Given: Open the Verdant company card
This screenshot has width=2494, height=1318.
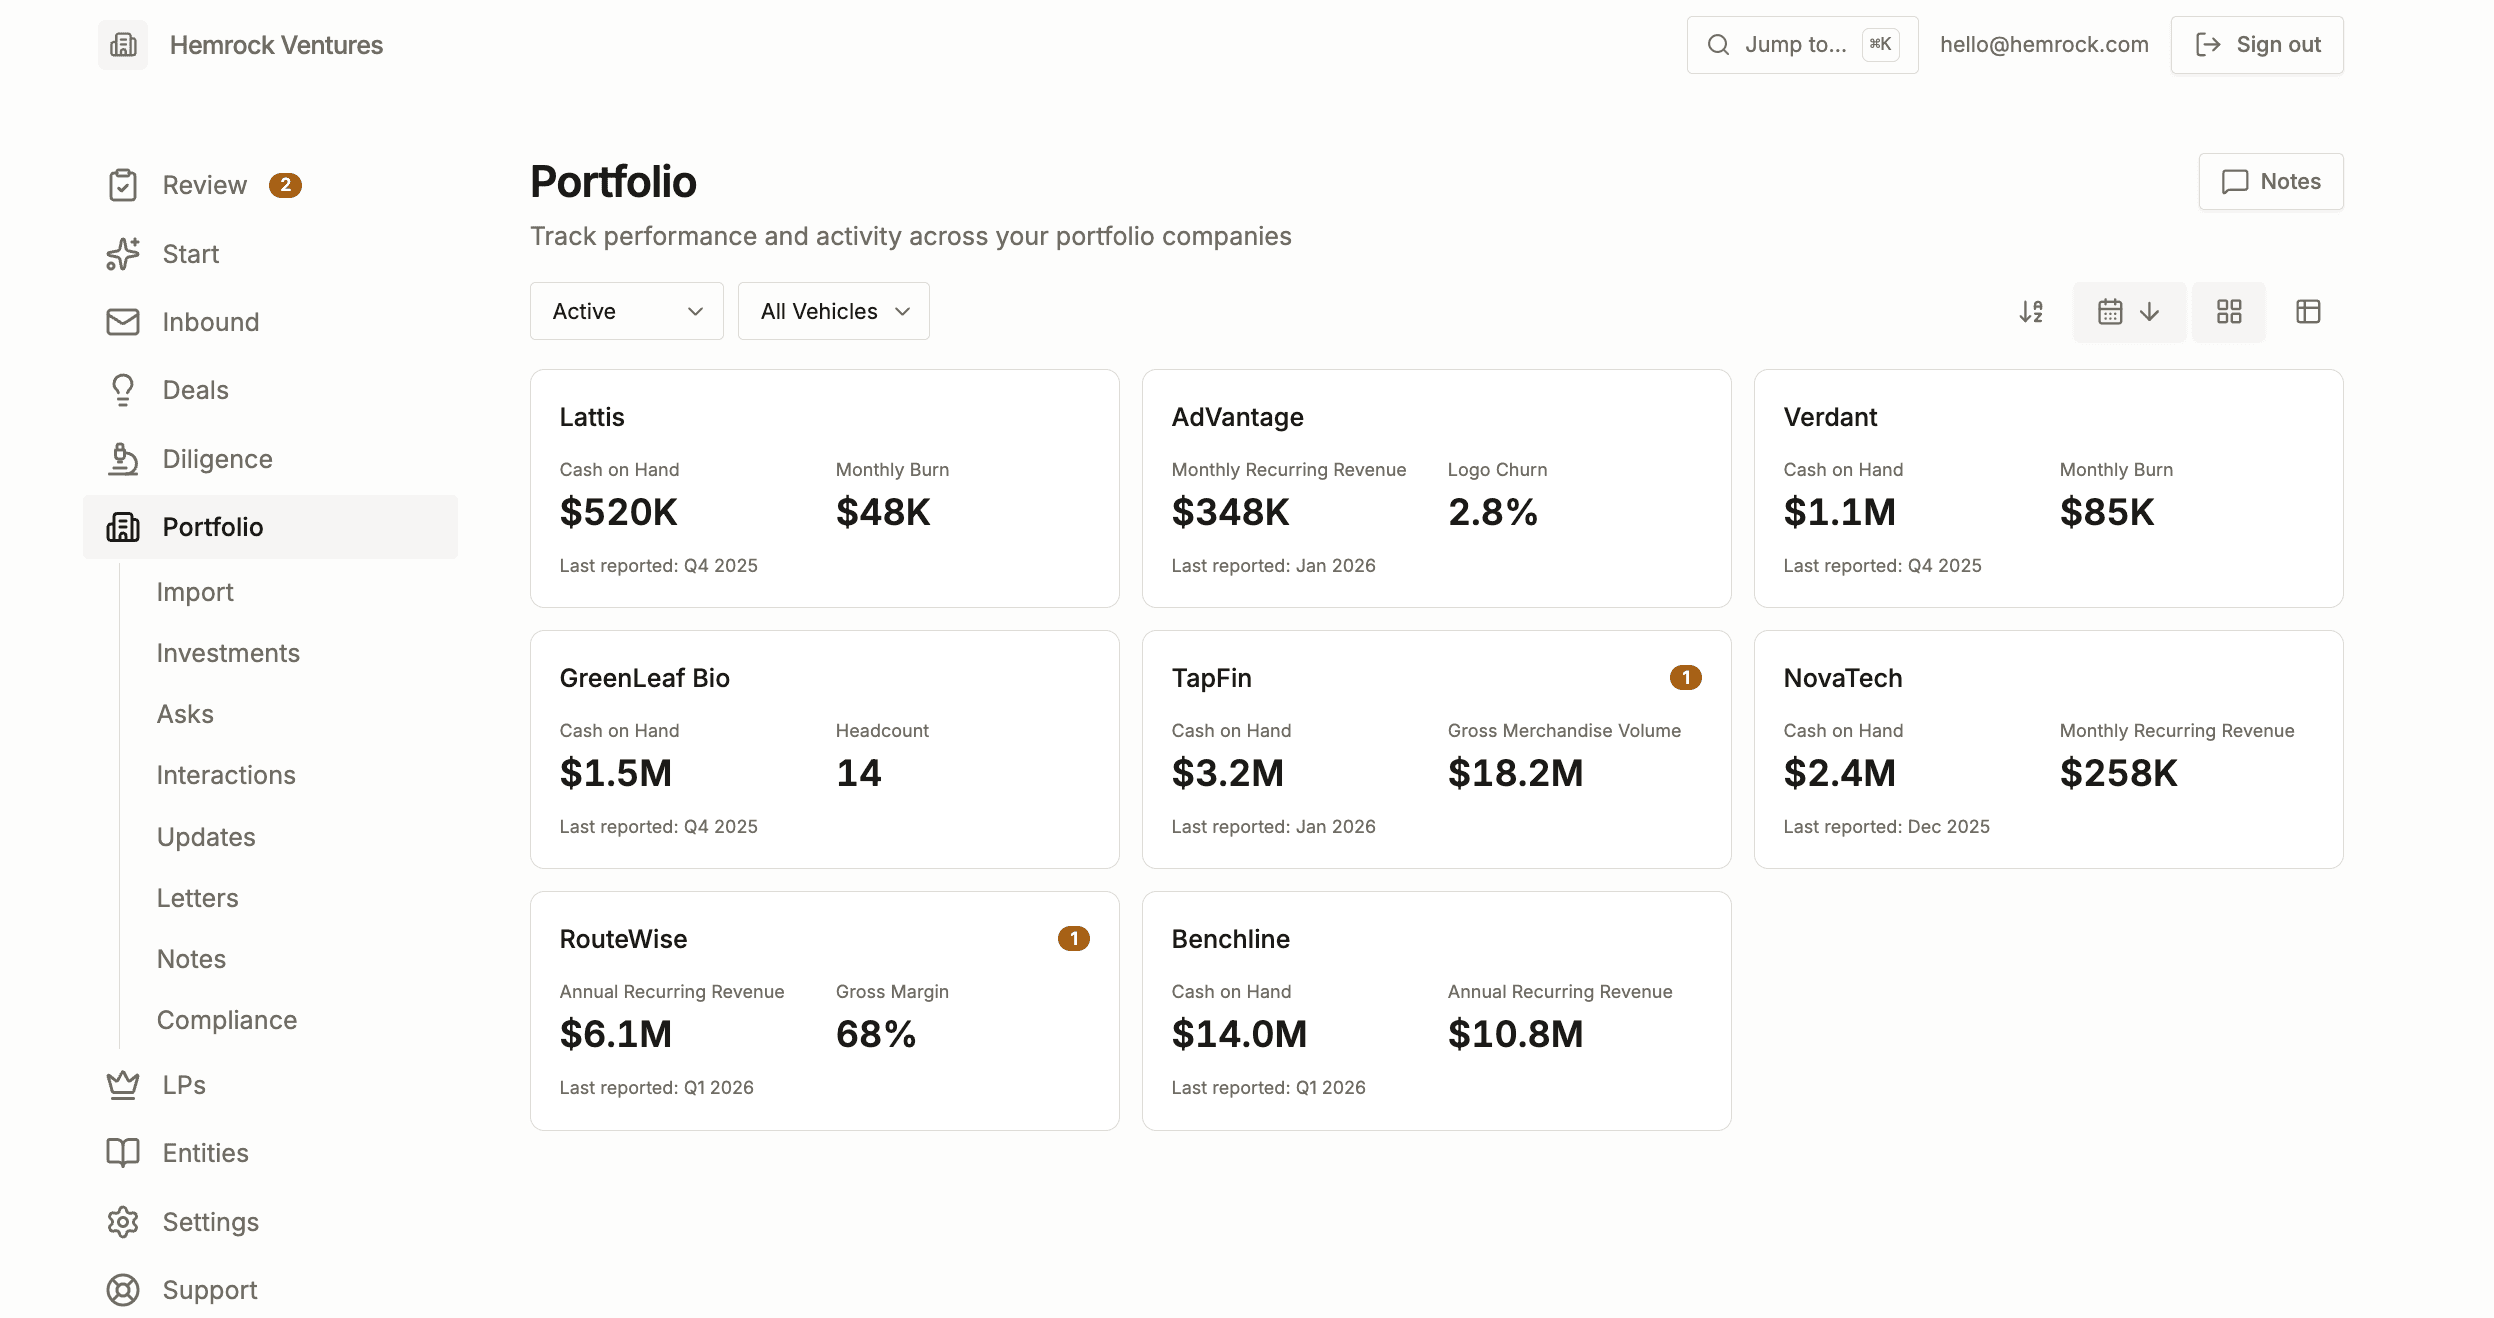Looking at the screenshot, I should pyautogui.click(x=2049, y=488).
